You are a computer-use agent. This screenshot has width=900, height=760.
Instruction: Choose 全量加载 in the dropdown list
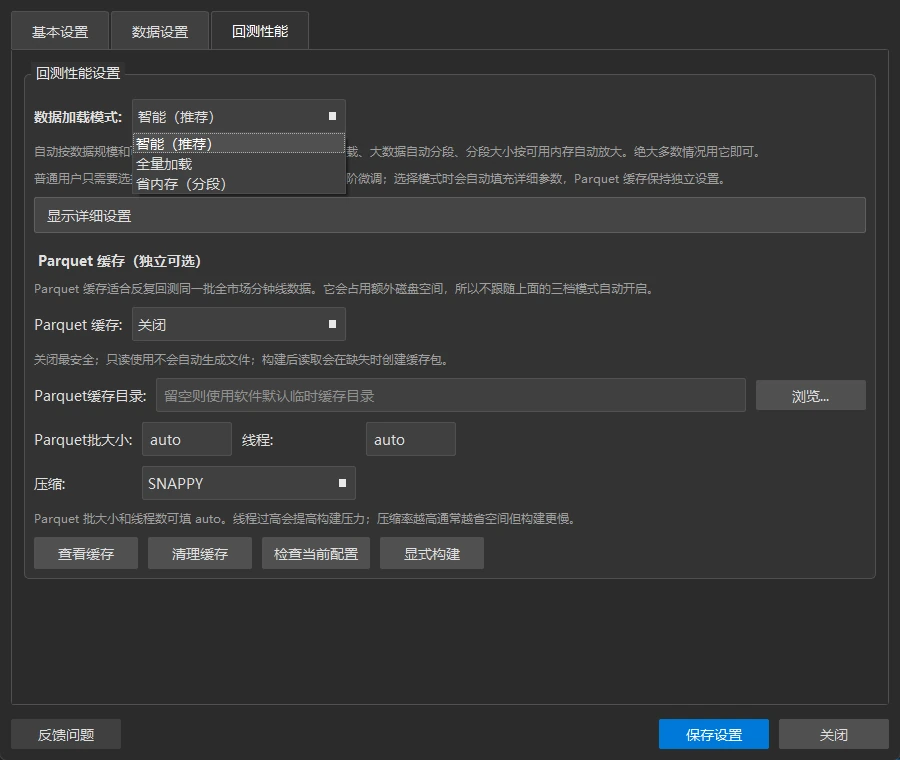point(239,164)
